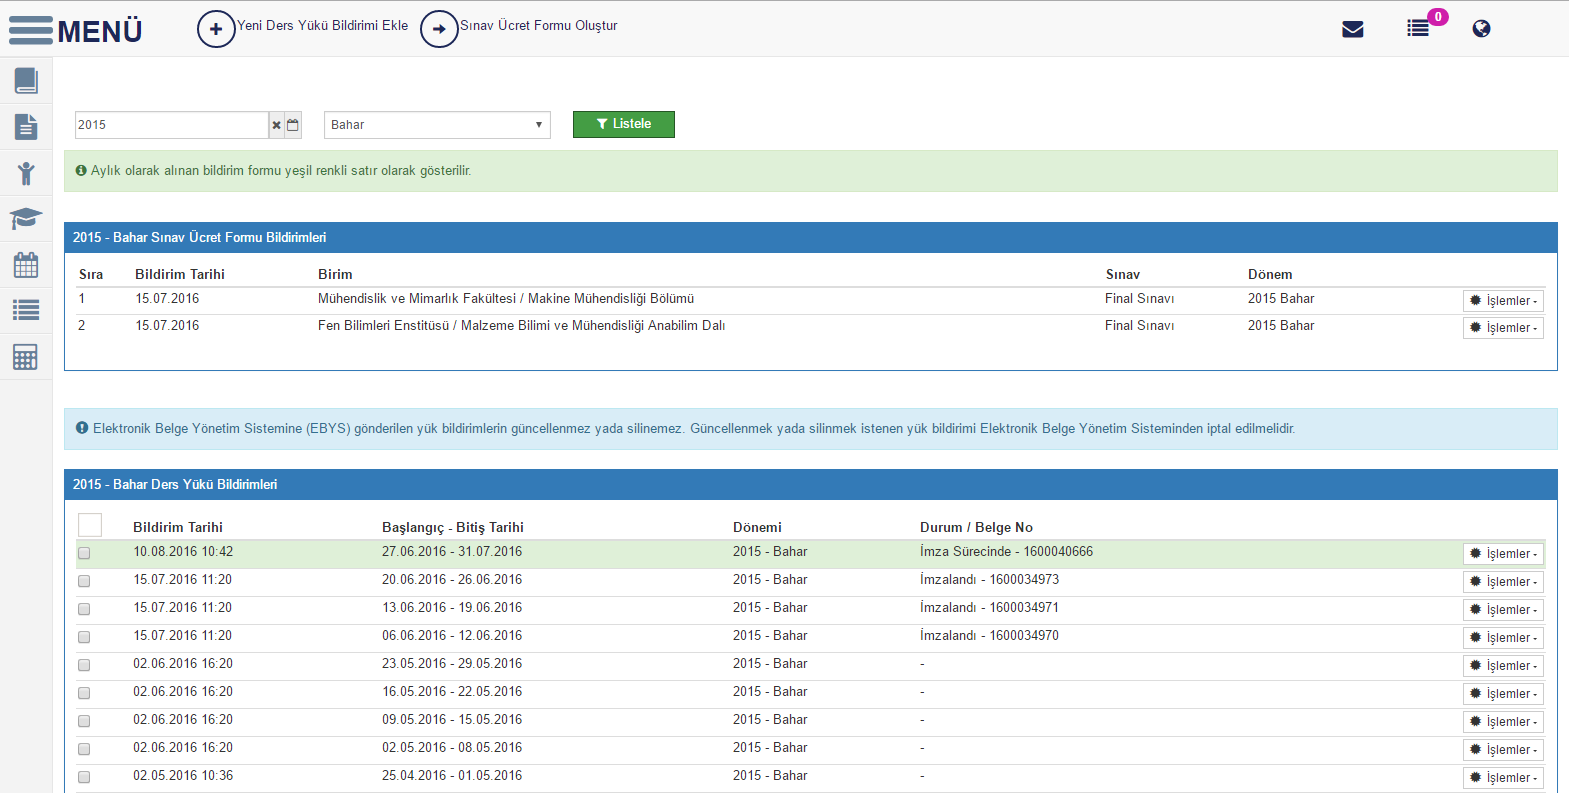
Task: Open the book icon in sidebar
Action: tap(26, 81)
